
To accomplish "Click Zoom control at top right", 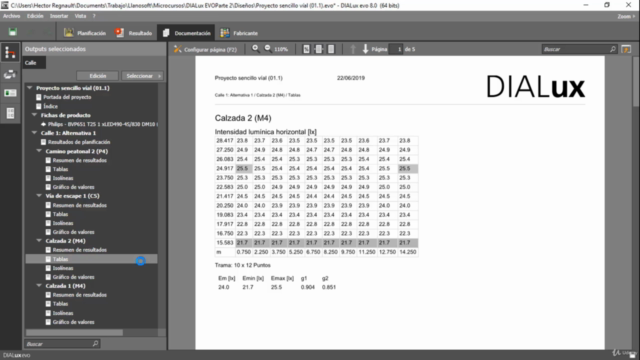I will tap(626, 16).
